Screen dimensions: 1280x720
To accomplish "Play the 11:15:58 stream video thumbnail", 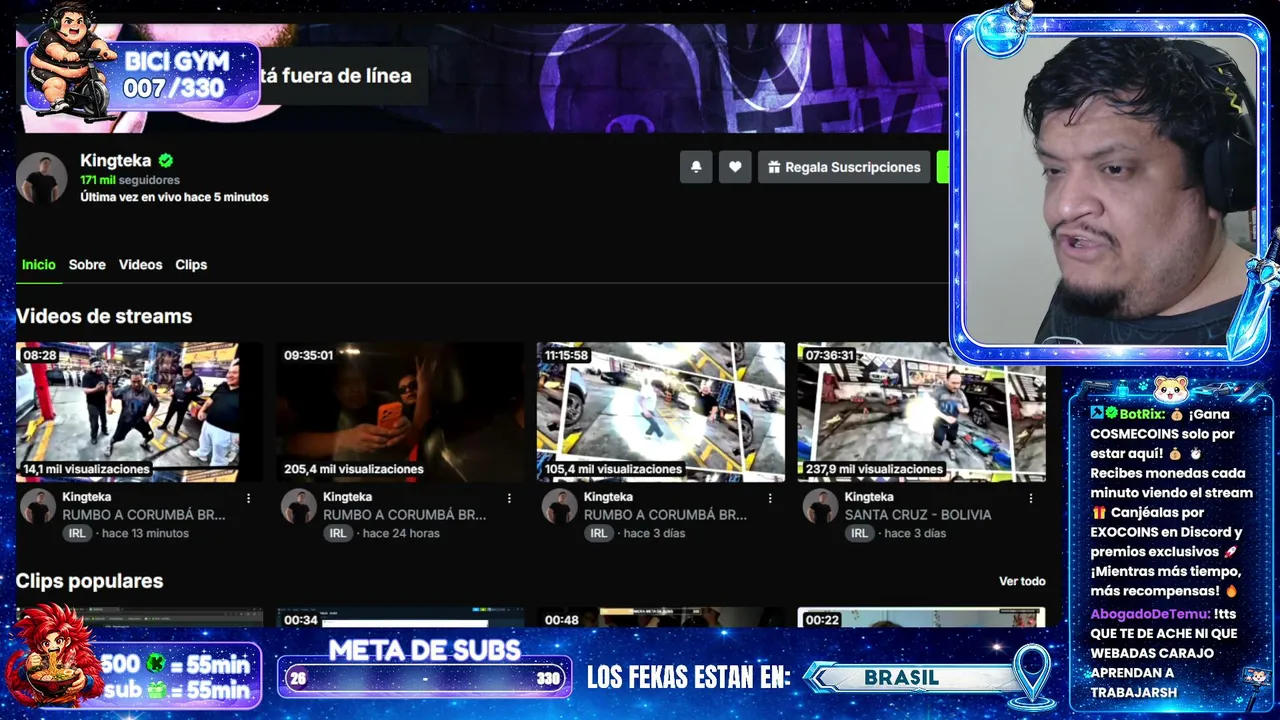I will (x=661, y=412).
